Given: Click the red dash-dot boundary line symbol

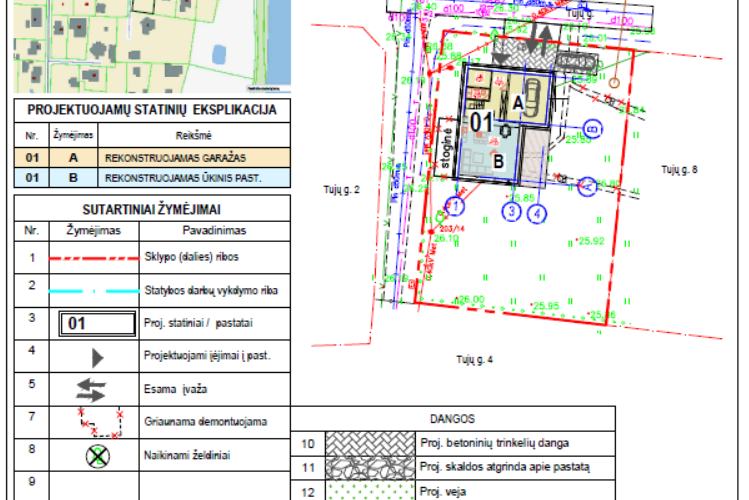Looking at the screenshot, I should click(94, 258).
